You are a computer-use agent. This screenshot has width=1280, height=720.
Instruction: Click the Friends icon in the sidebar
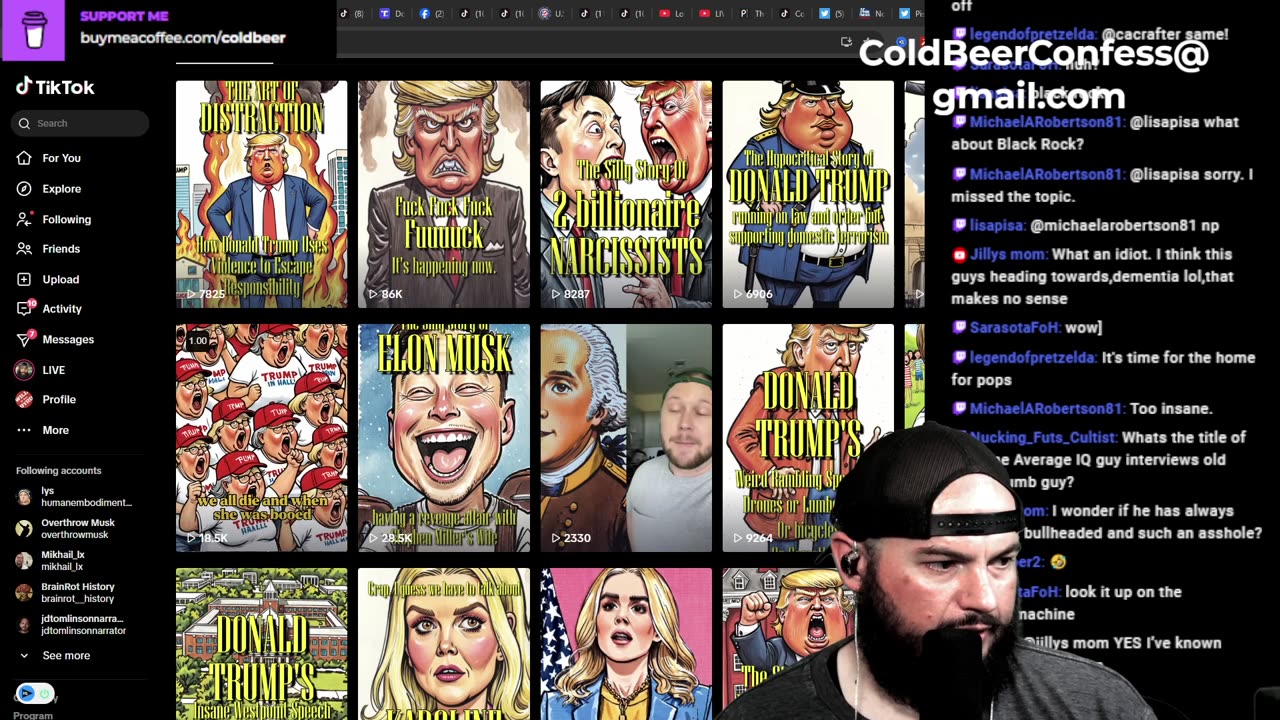pos(24,249)
